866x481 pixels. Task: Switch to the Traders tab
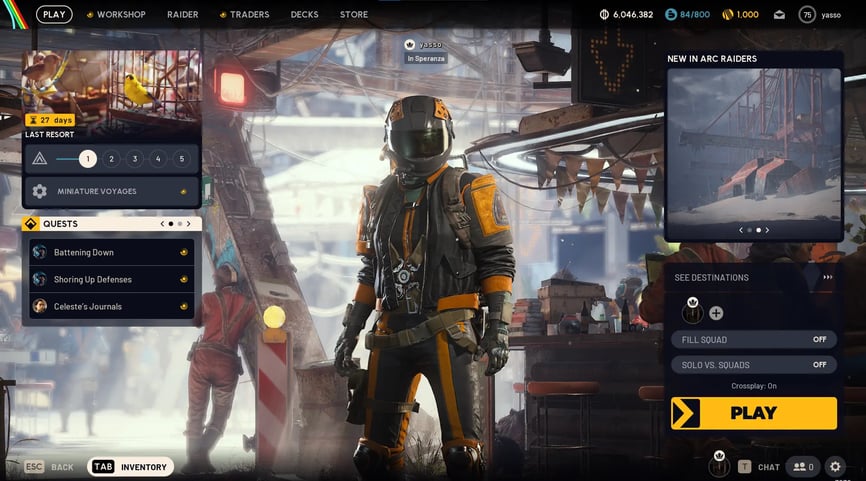[x=244, y=15]
